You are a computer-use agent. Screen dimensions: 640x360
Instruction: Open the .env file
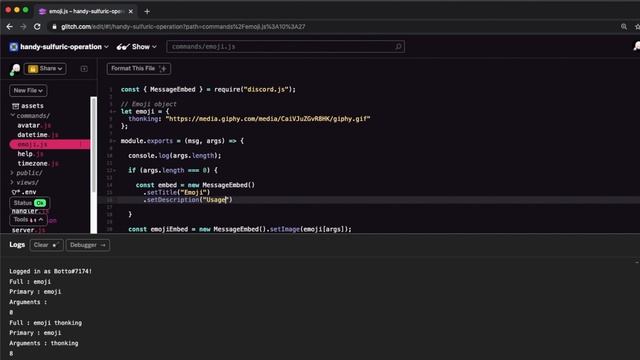pyautogui.click(x=24, y=192)
